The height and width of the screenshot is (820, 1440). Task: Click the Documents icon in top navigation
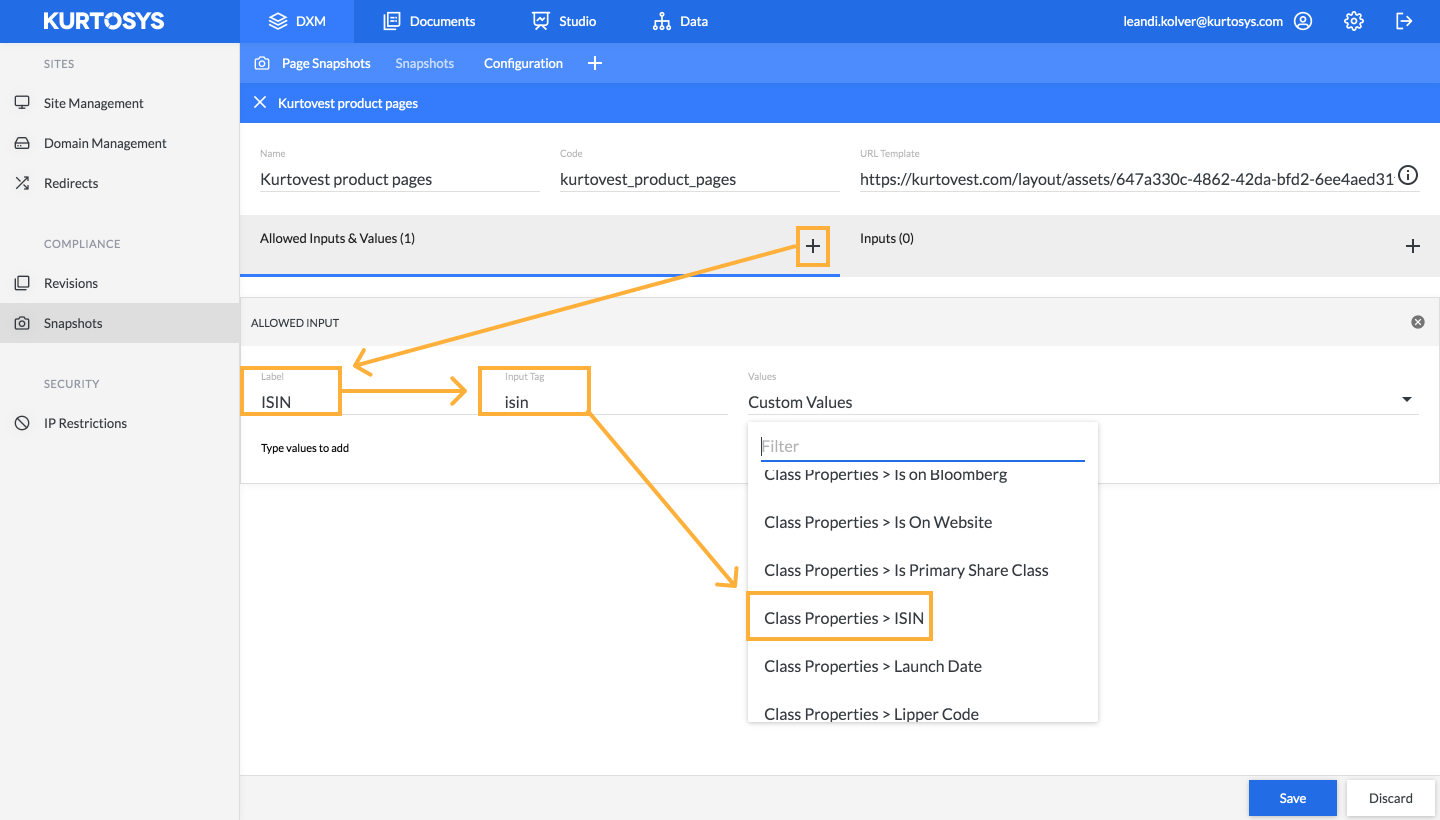[392, 21]
